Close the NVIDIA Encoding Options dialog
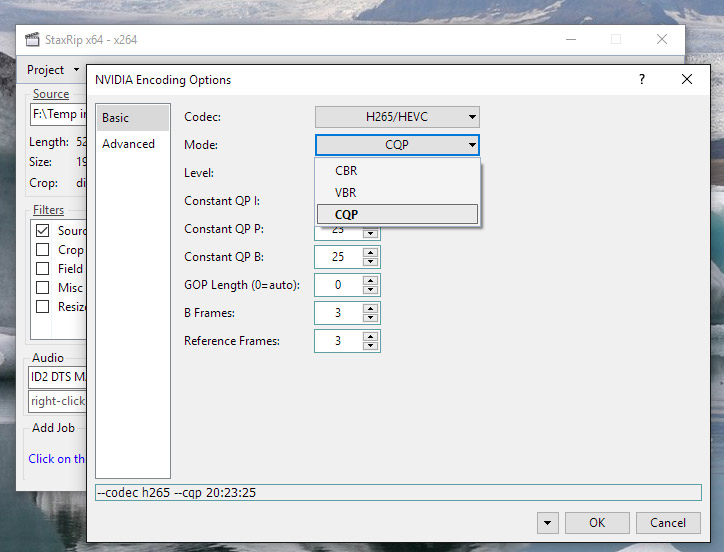724x552 pixels. 686,79
